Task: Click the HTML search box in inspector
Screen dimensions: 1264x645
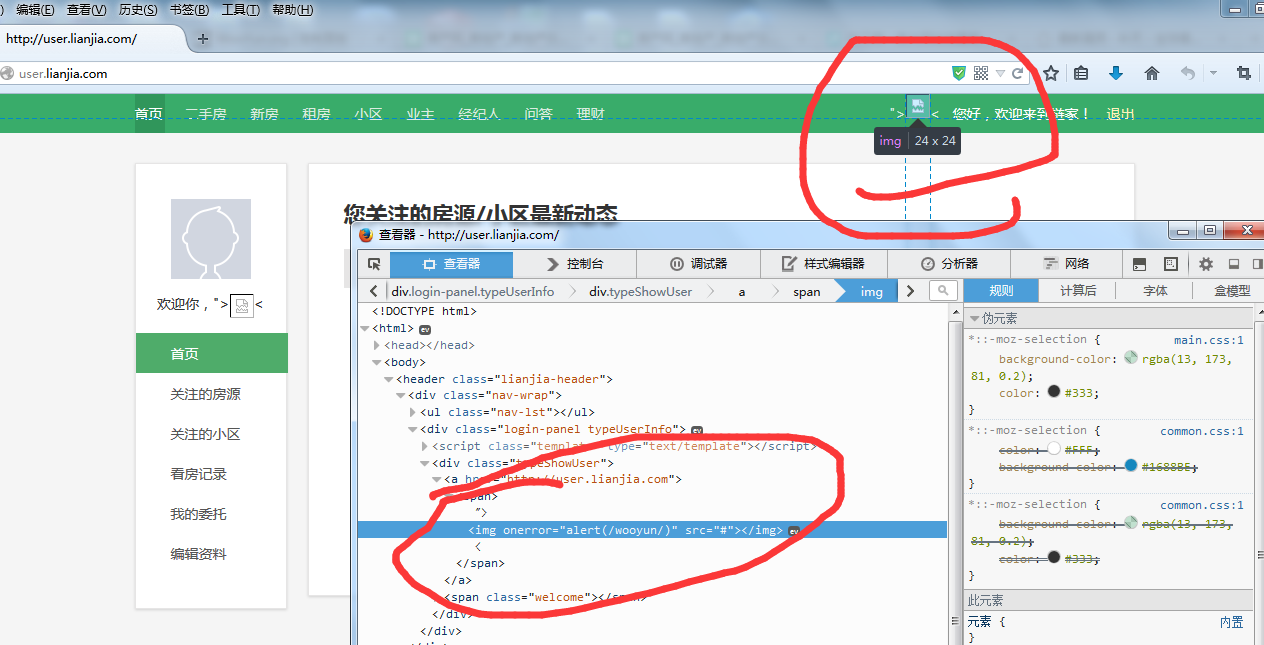Action: [942, 291]
